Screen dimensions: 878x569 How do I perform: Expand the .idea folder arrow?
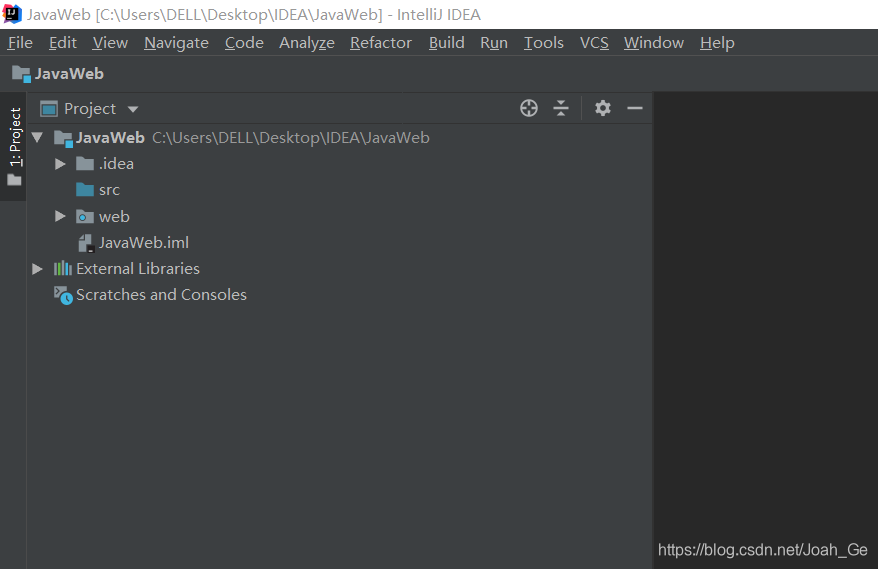(x=60, y=164)
